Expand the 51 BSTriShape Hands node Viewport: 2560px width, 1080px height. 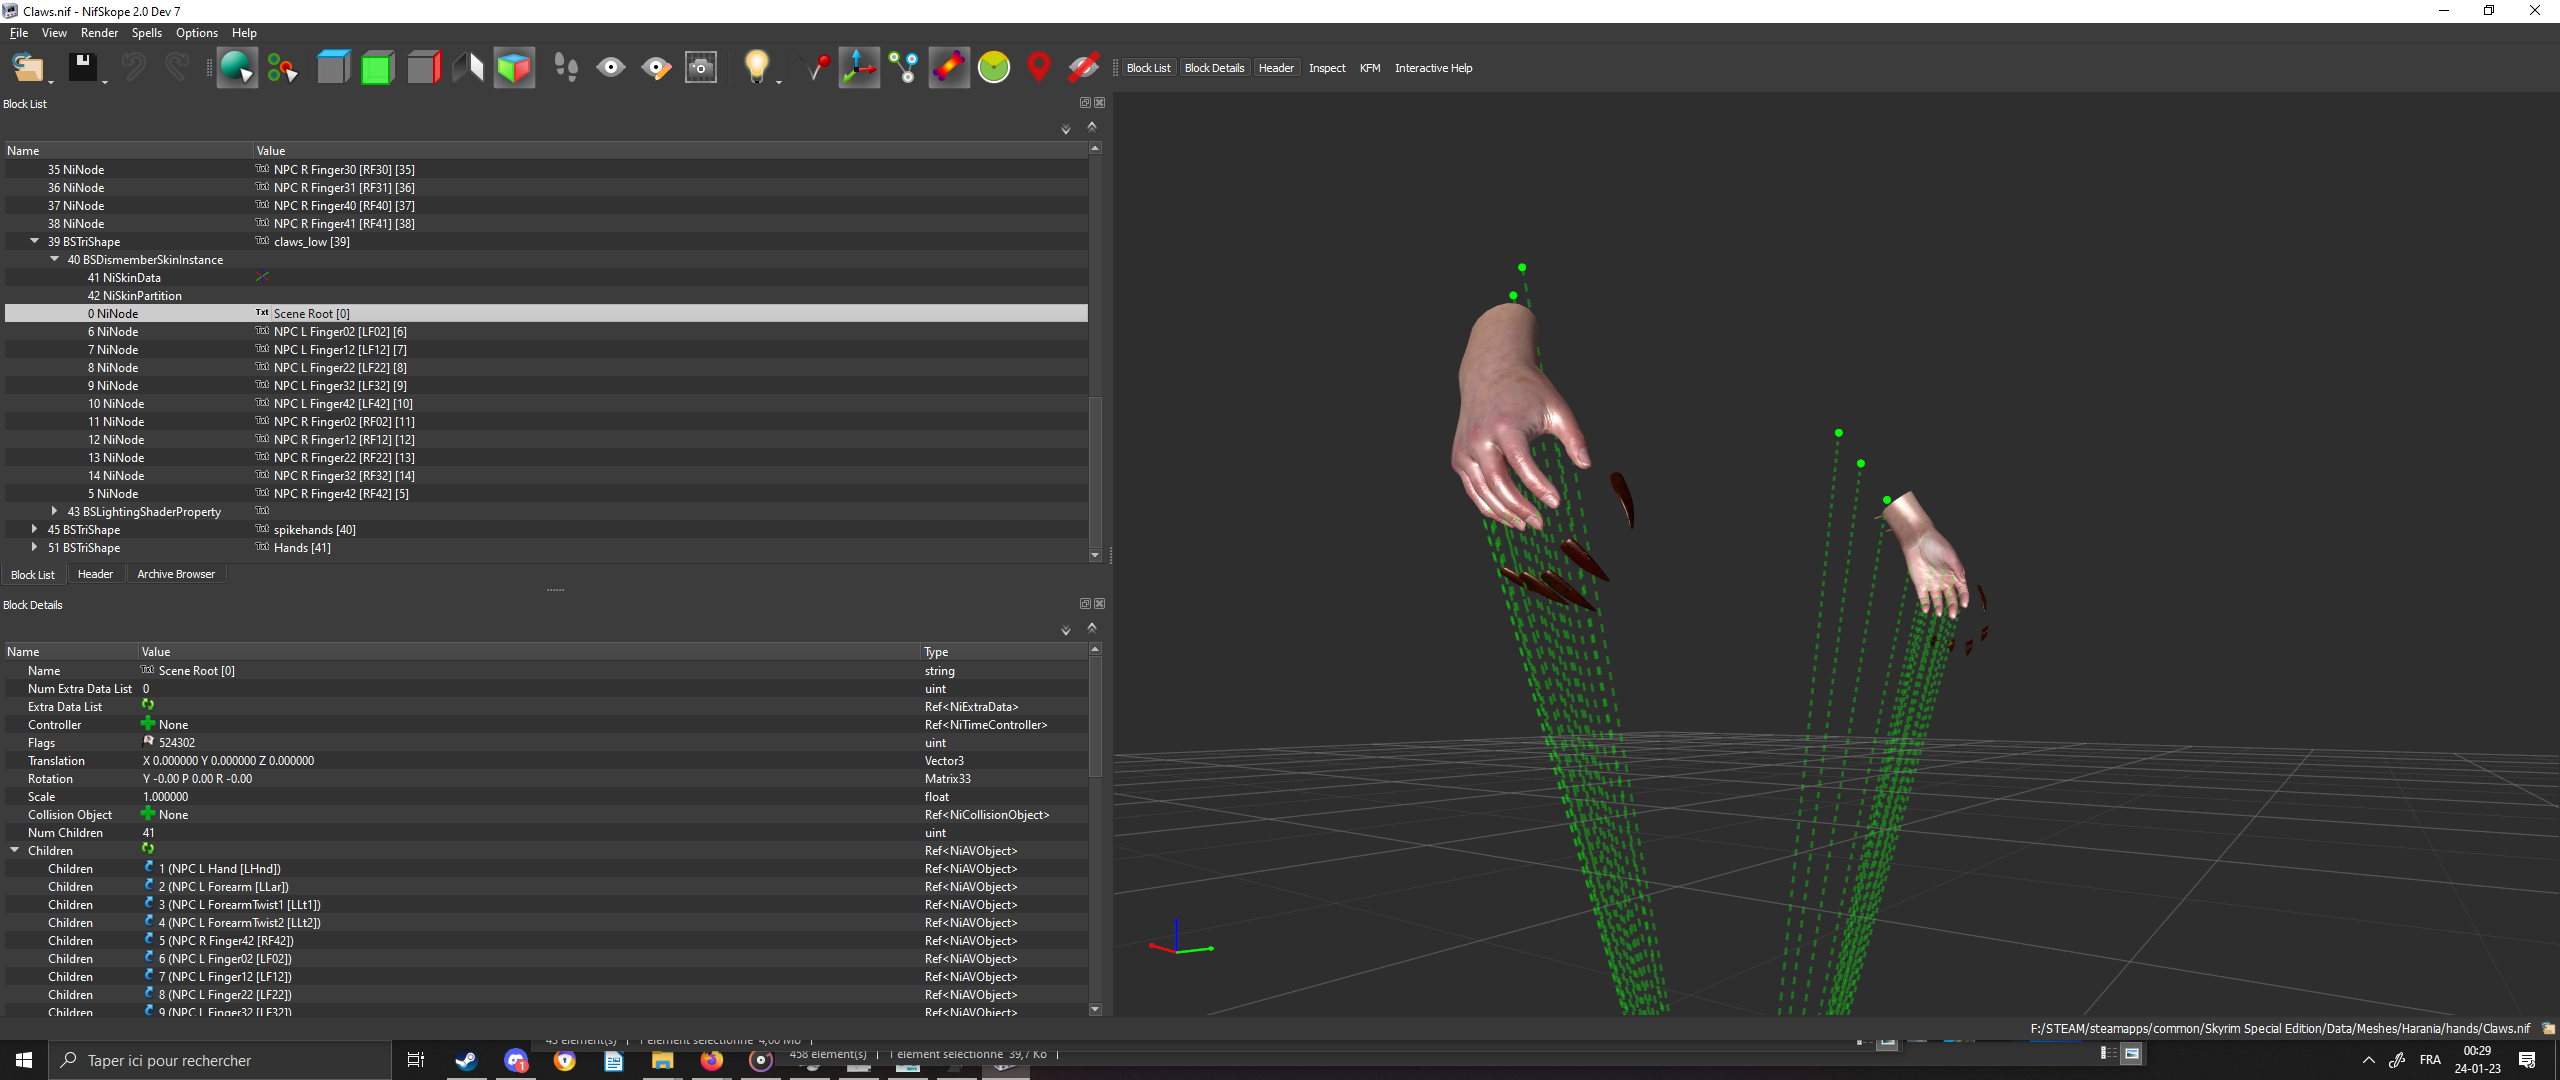click(x=35, y=547)
